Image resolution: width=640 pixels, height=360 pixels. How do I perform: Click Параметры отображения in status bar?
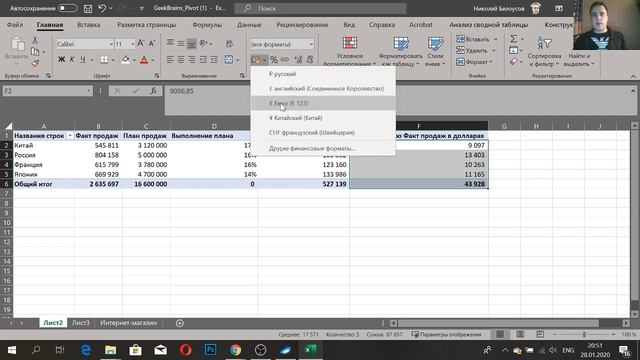point(447,334)
